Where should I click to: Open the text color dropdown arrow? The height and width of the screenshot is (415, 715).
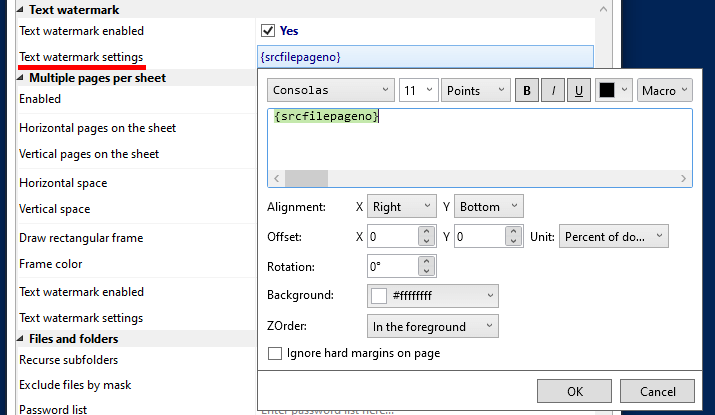[x=625, y=90]
